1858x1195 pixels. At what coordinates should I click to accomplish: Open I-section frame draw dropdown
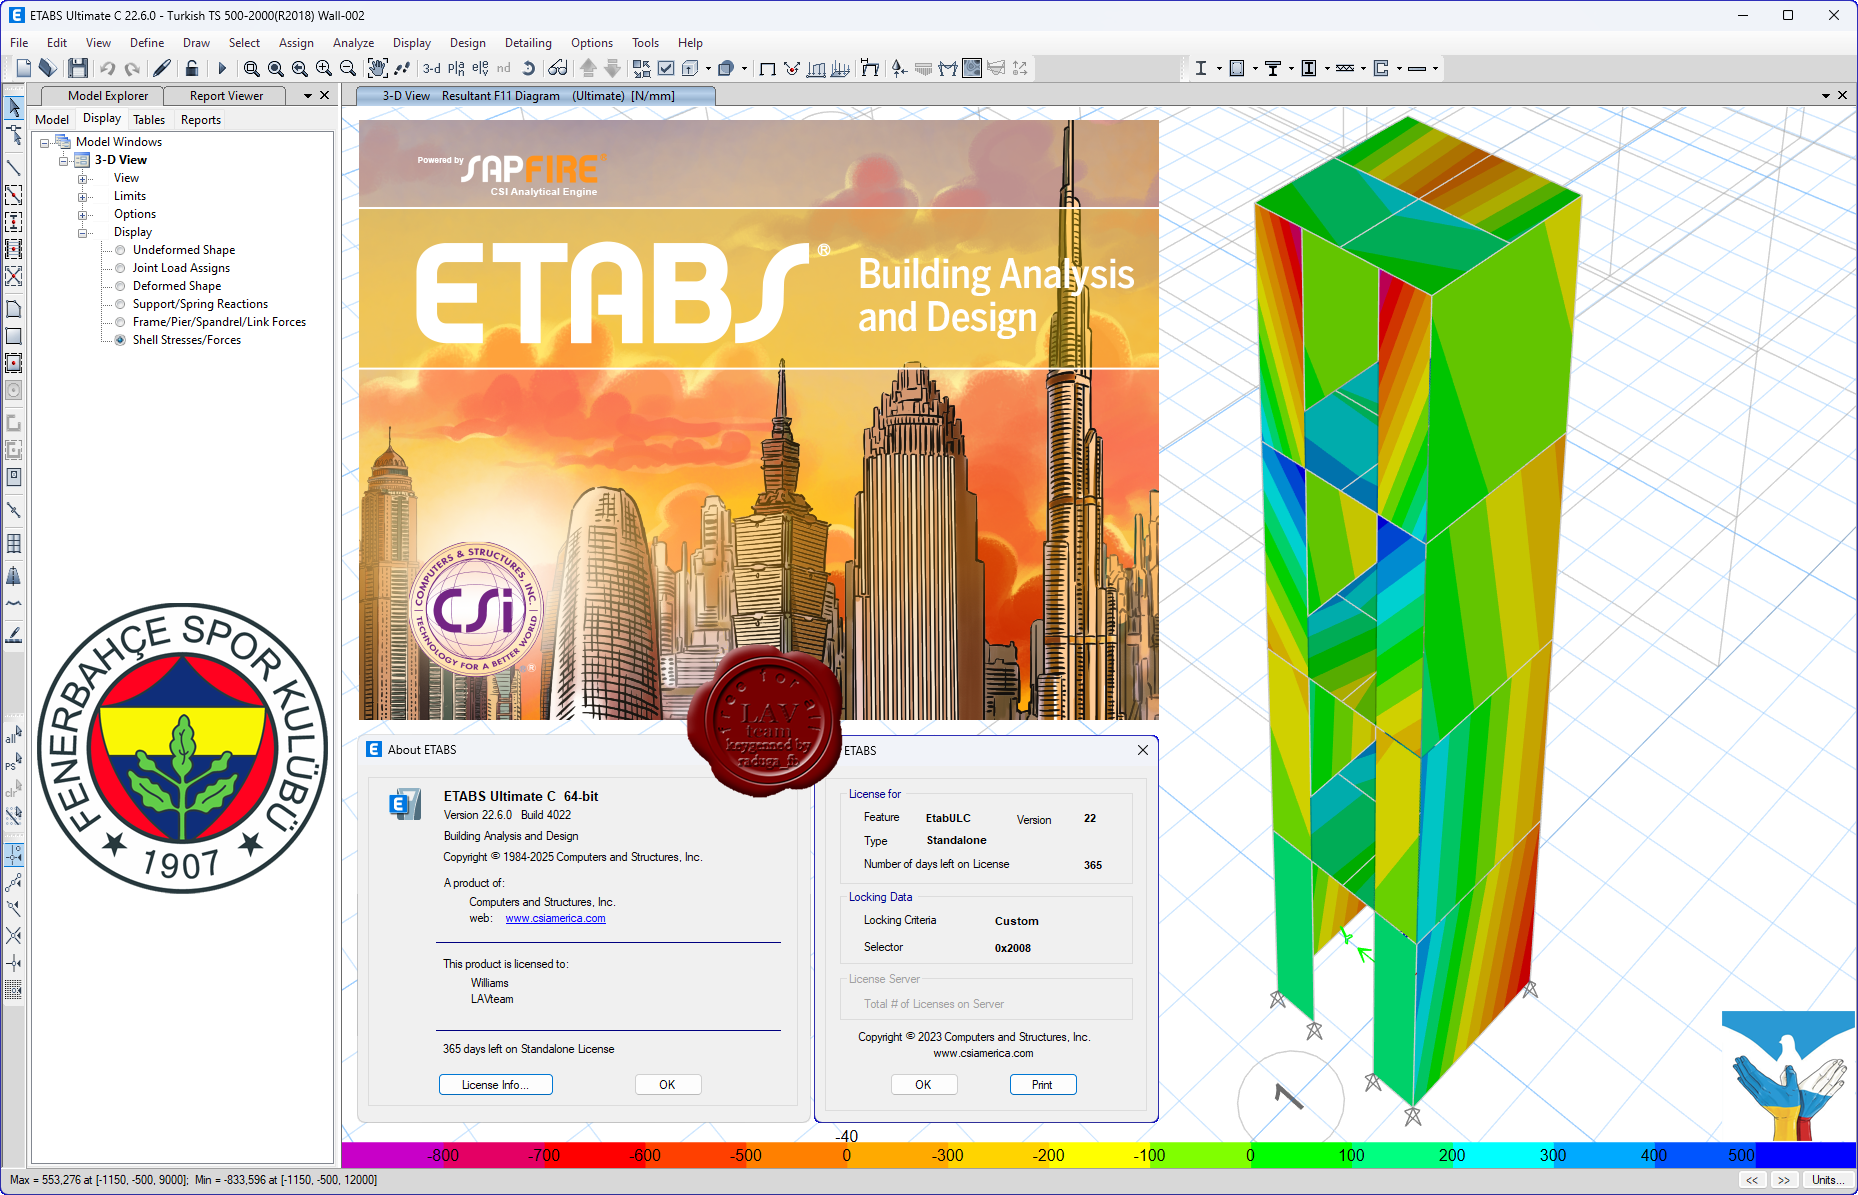coord(1219,68)
